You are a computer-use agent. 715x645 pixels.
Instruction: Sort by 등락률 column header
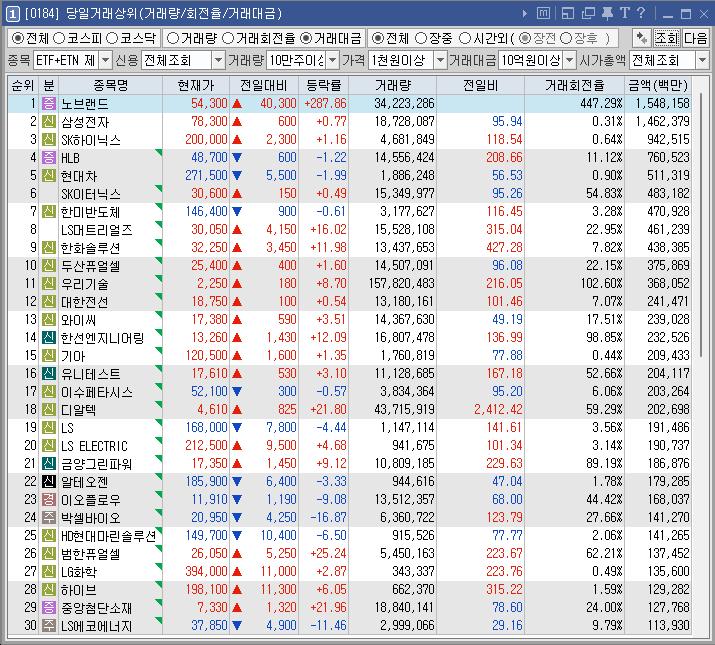coord(323,85)
